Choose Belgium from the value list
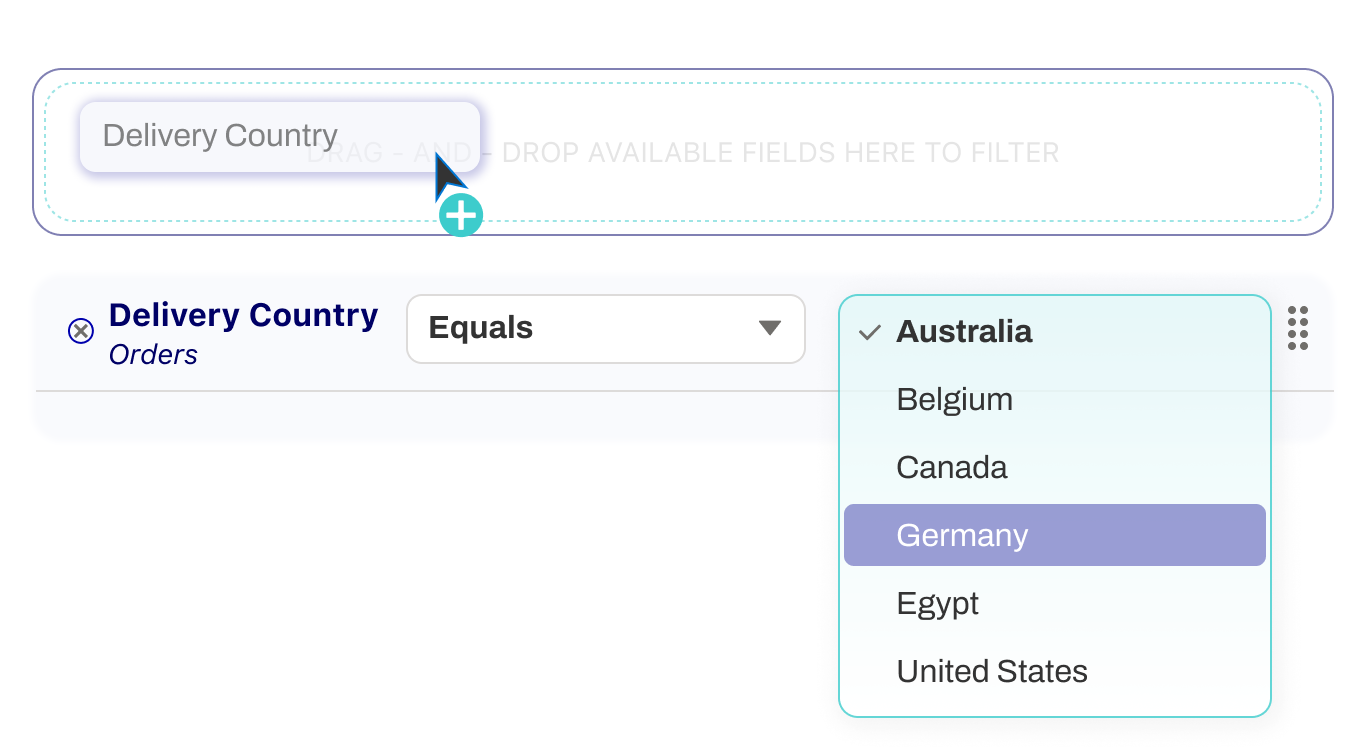Image resolution: width=1370 pixels, height=754 pixels. point(954,400)
